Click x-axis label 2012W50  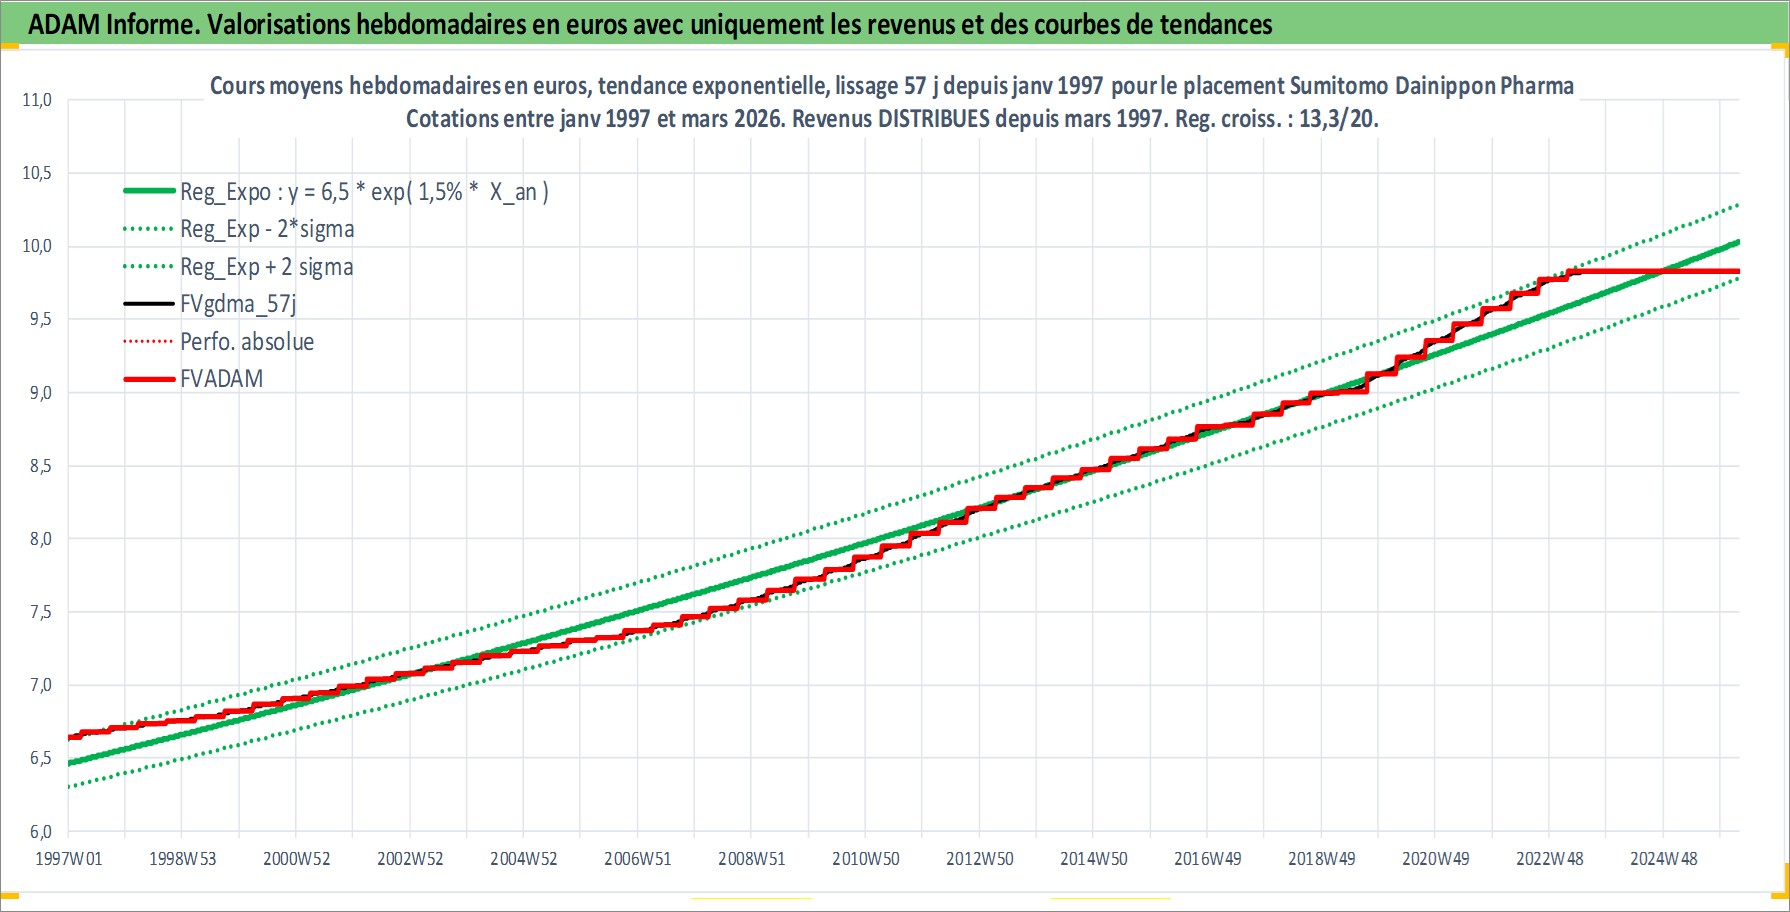click(979, 859)
